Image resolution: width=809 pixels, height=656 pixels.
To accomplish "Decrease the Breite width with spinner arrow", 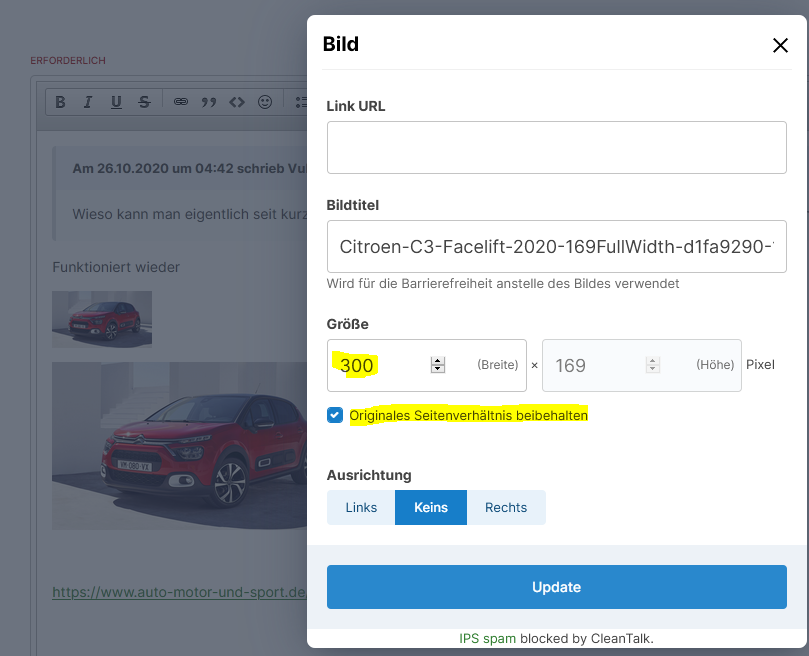I will [x=438, y=369].
